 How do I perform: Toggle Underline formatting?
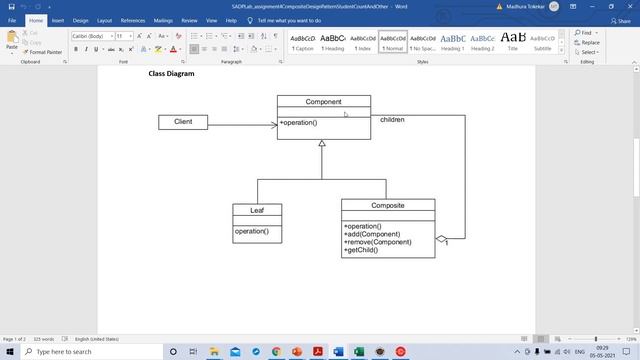tap(96, 49)
